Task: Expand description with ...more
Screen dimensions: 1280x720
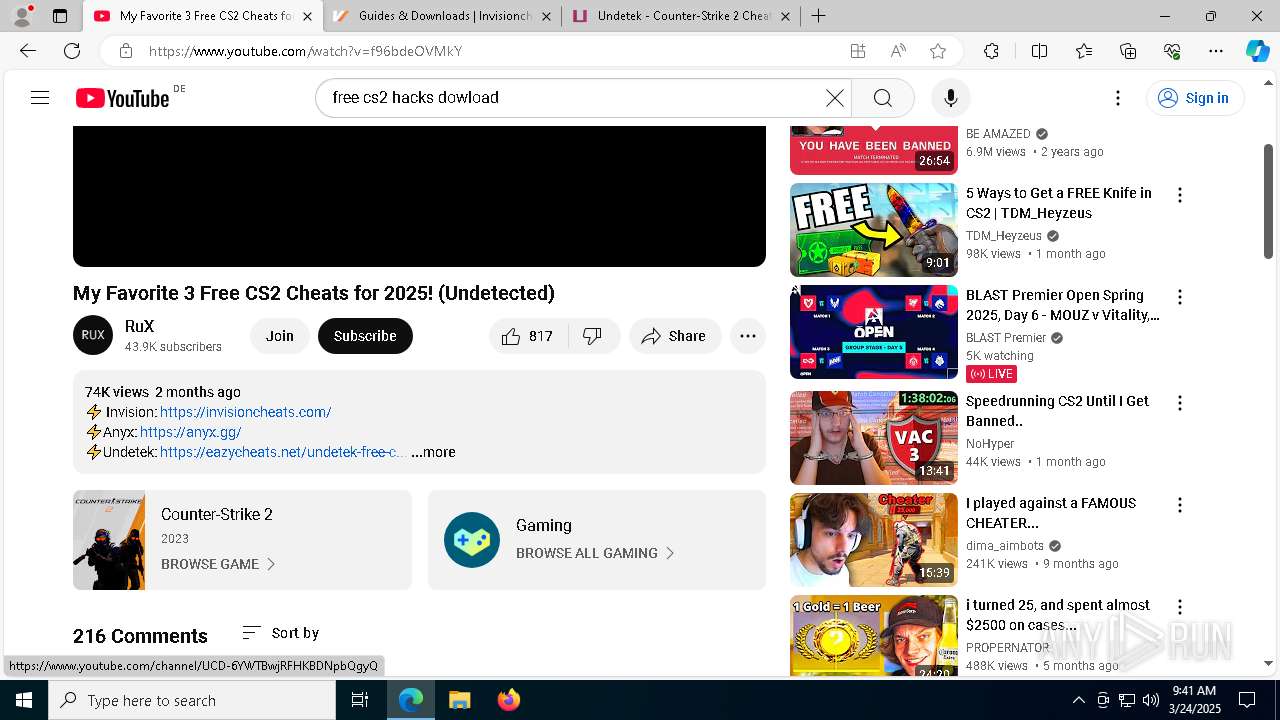Action: click(x=433, y=452)
